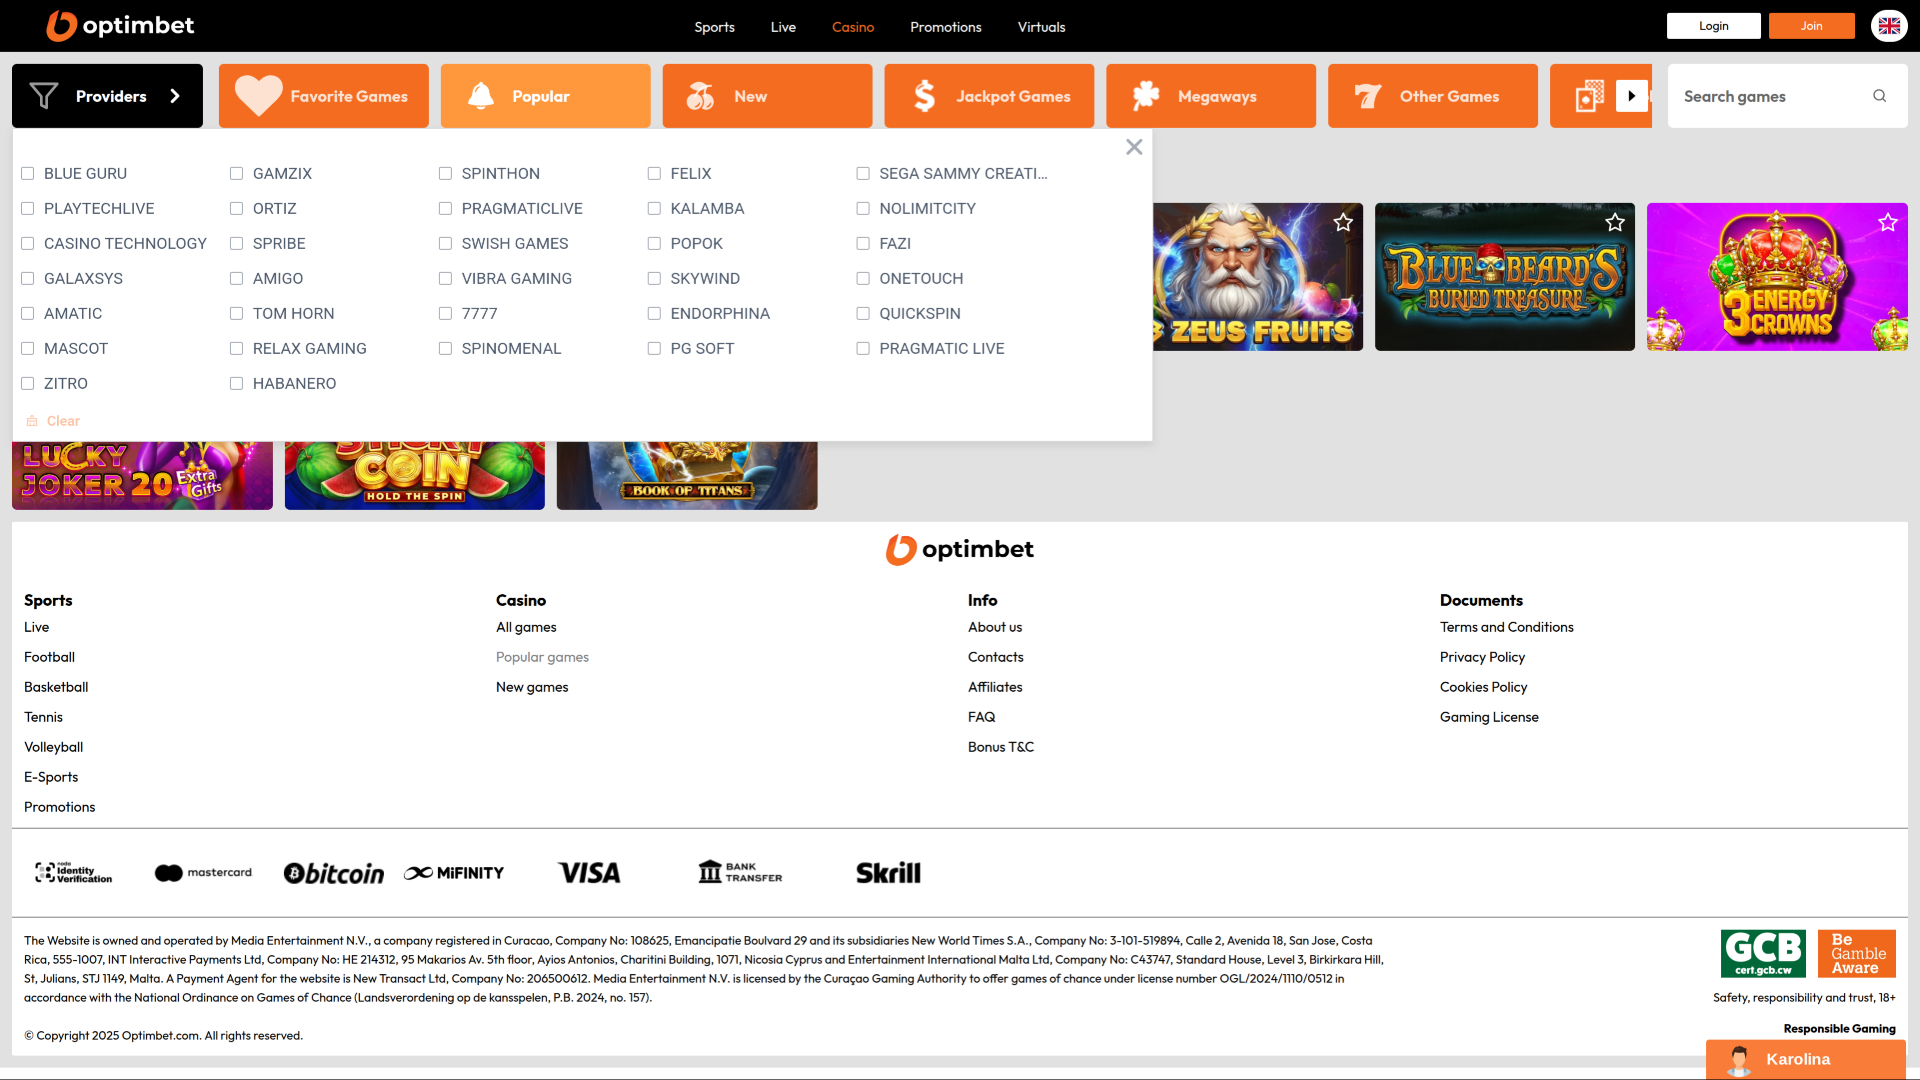This screenshot has height=1080, width=1920.
Task: Check the BLUE GURU provider
Action: tap(28, 173)
